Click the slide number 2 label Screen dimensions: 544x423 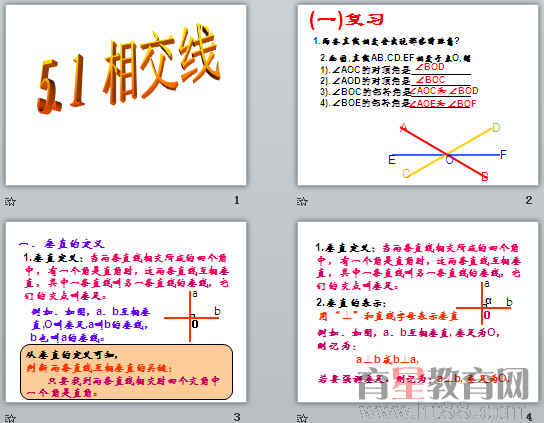click(x=529, y=200)
